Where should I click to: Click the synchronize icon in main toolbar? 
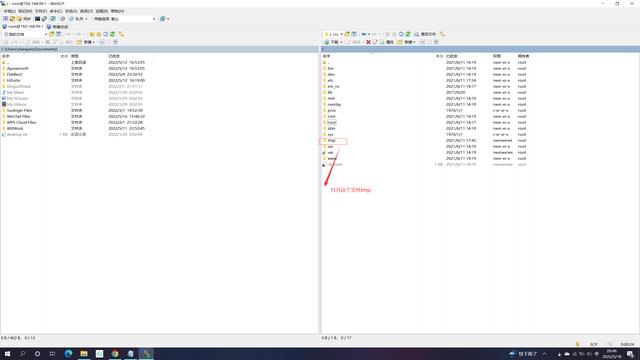(24, 19)
